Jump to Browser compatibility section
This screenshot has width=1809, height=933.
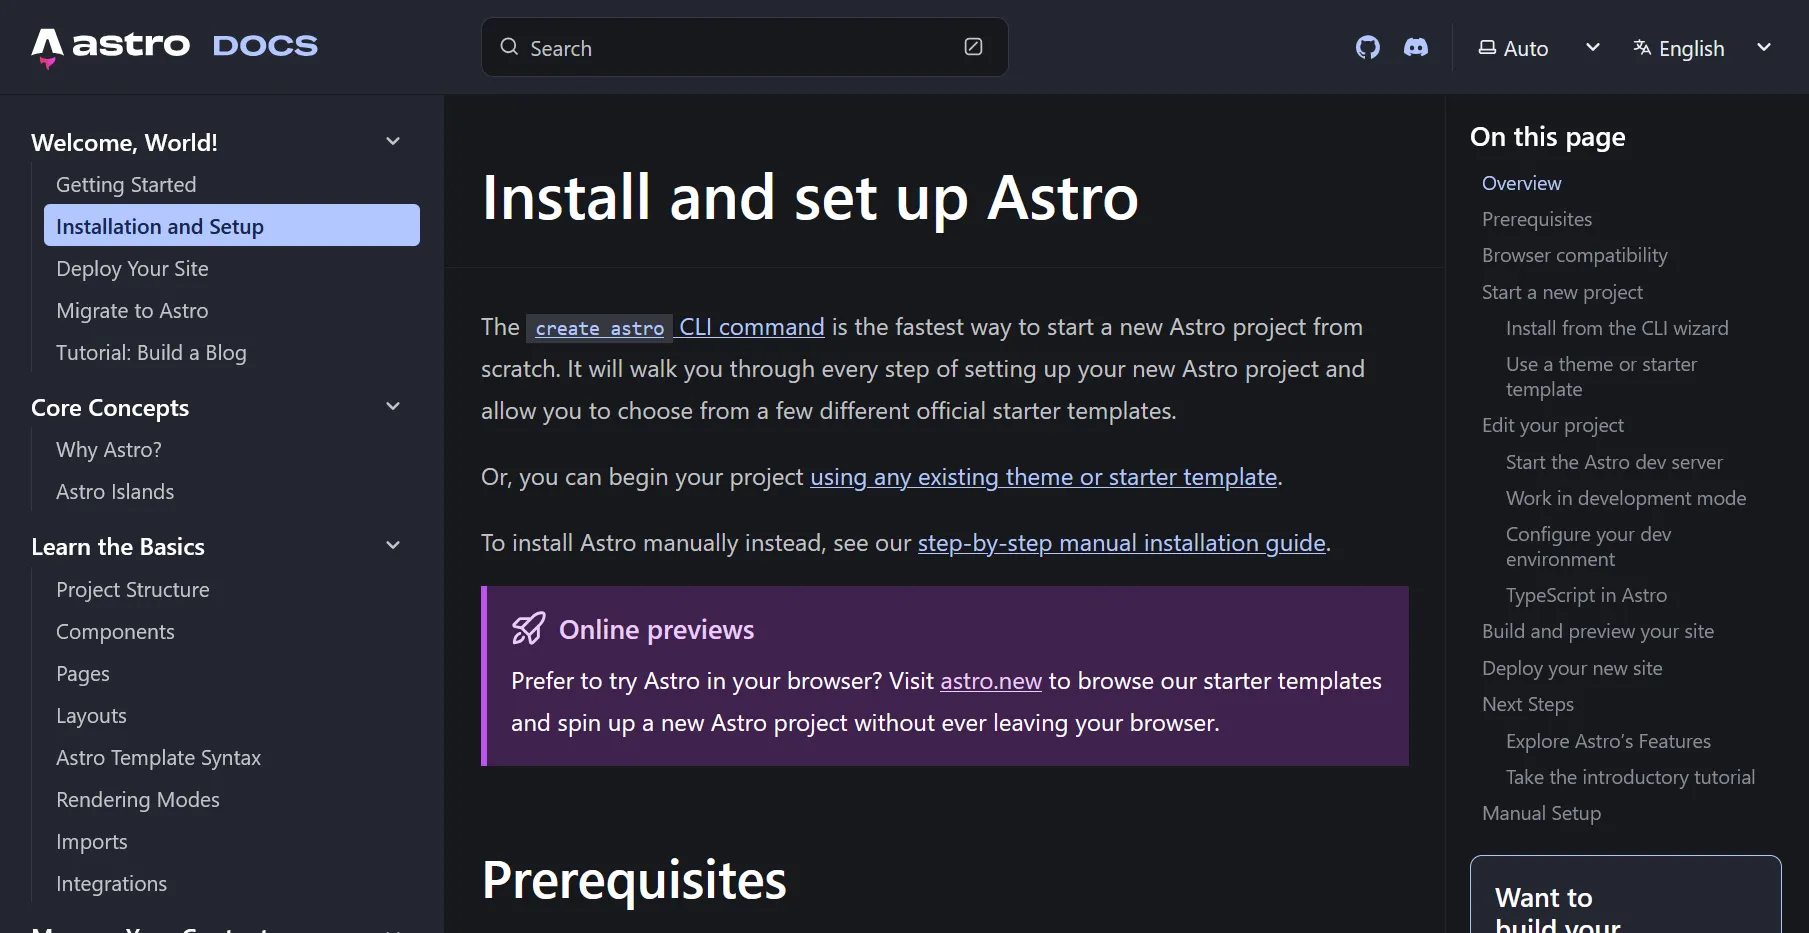click(x=1575, y=255)
